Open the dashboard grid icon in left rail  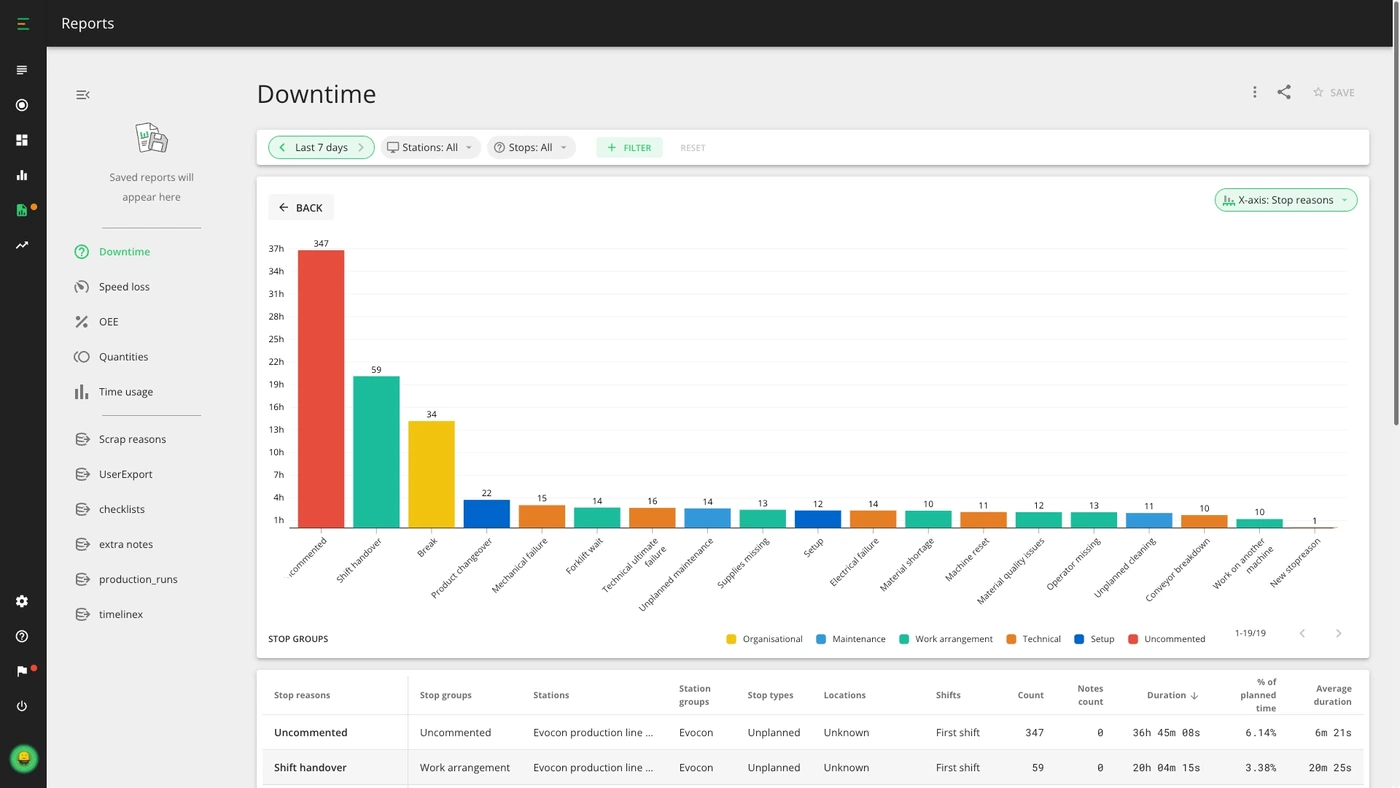click(x=22, y=140)
